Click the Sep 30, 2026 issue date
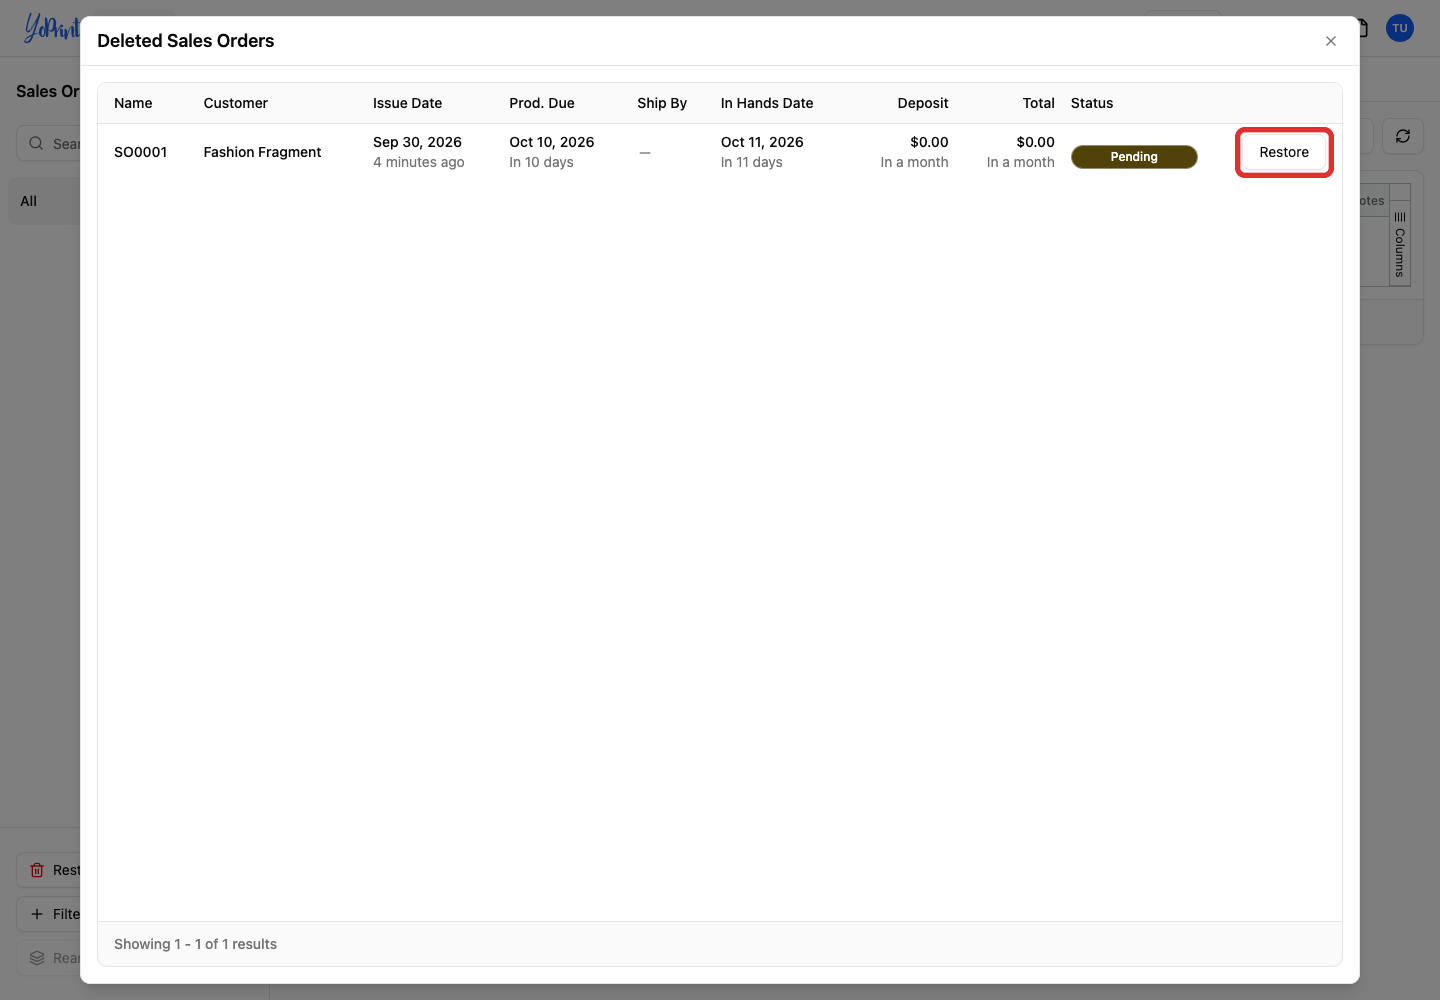Viewport: 1440px width, 1000px height. coord(417,142)
